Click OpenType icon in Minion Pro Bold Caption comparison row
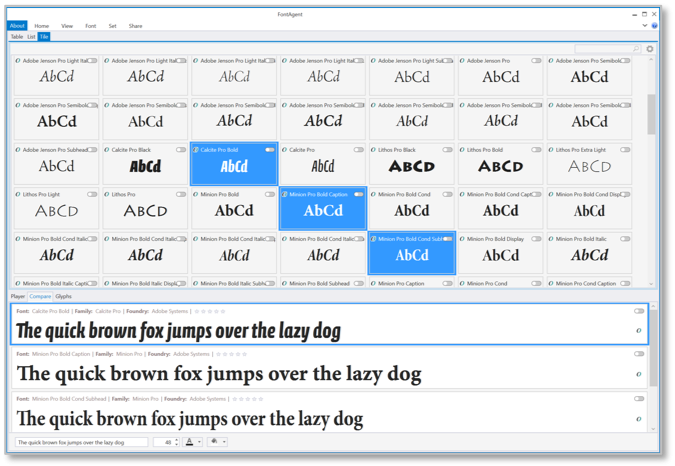 639,374
